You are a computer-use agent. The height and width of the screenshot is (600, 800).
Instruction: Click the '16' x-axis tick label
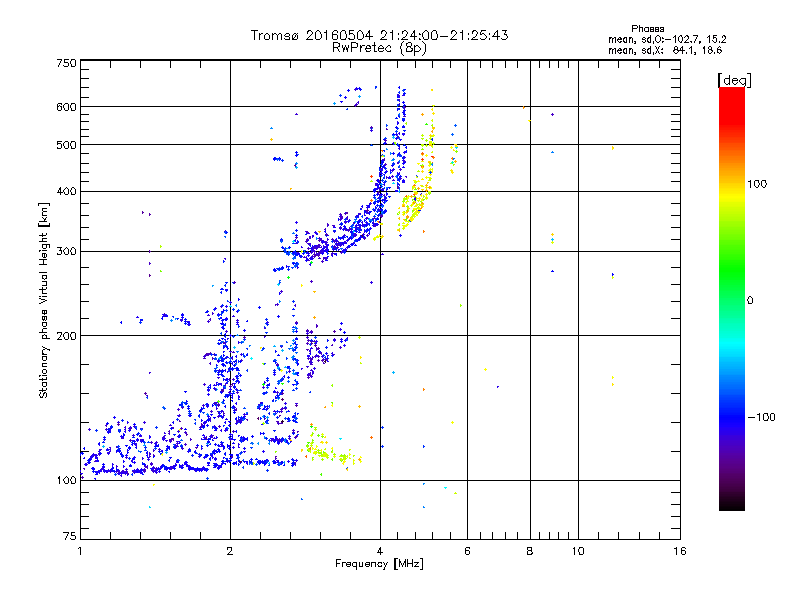pos(680,551)
